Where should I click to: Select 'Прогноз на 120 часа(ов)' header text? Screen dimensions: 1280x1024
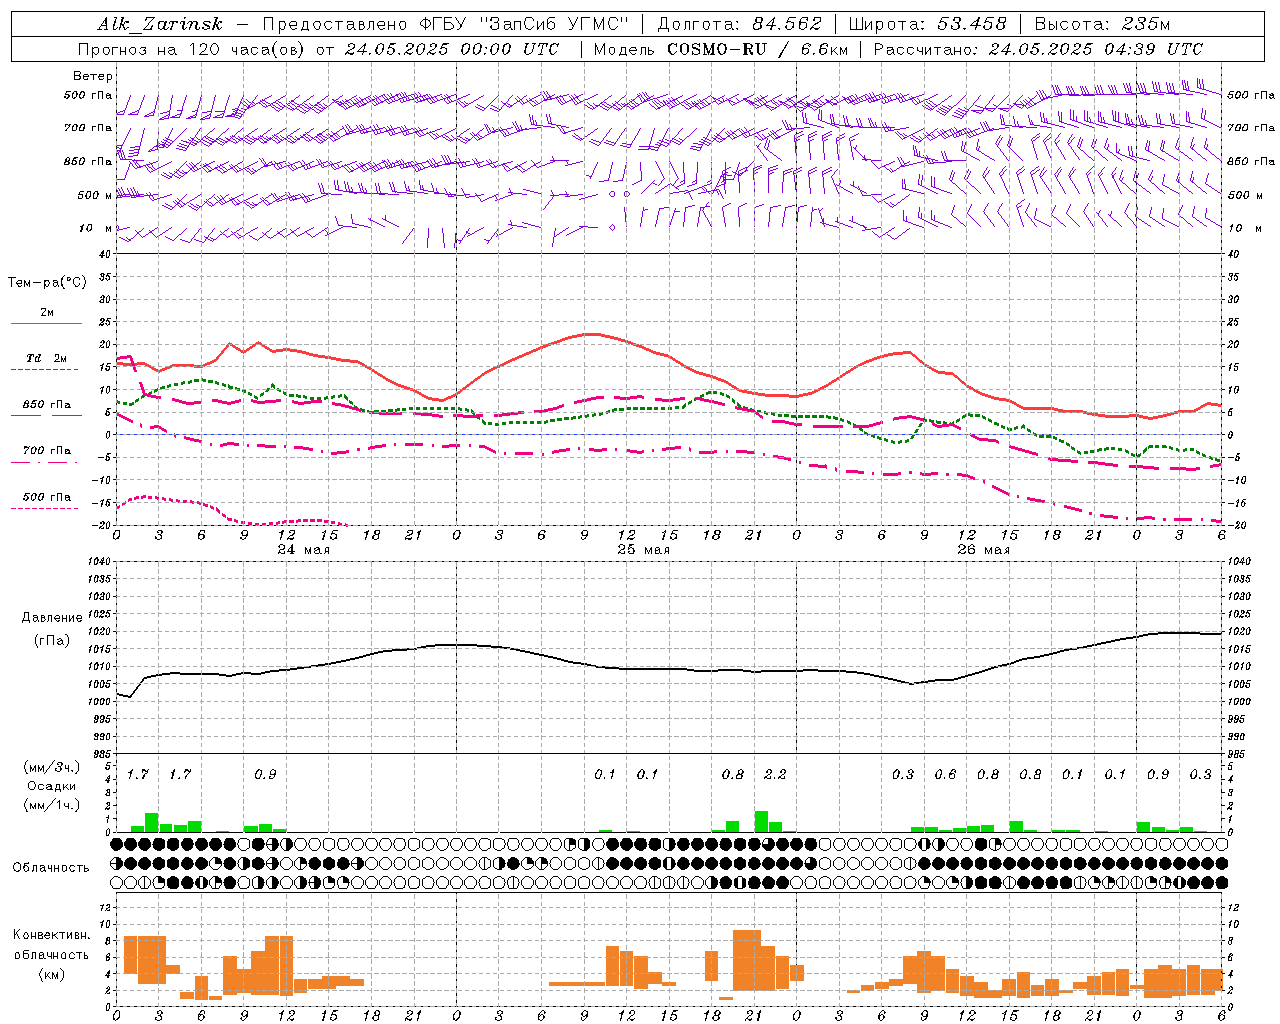pos(193,49)
